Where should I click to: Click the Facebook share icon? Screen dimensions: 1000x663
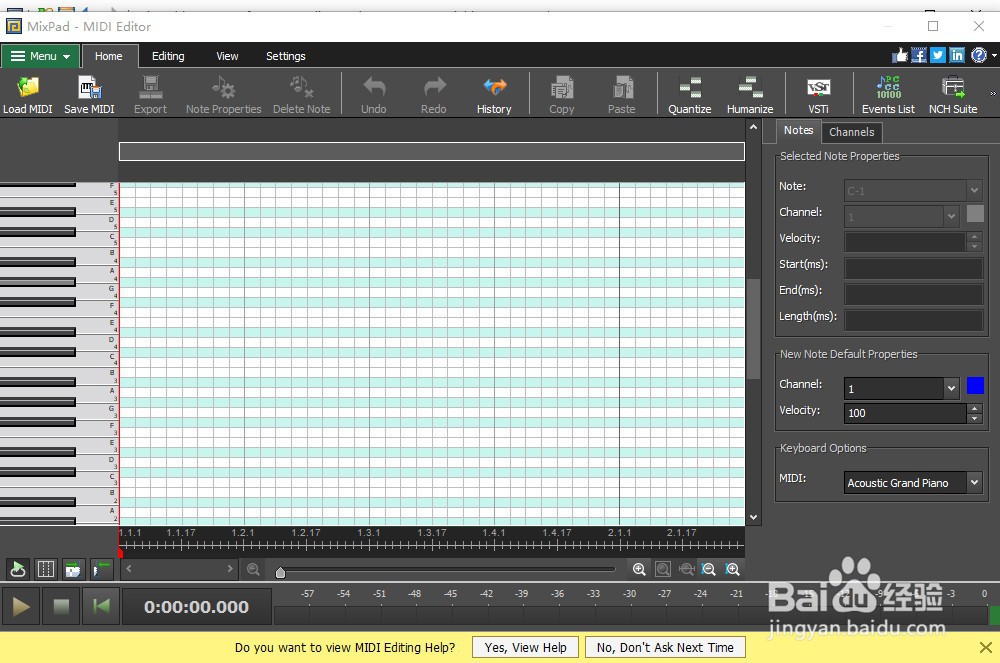[x=919, y=55]
